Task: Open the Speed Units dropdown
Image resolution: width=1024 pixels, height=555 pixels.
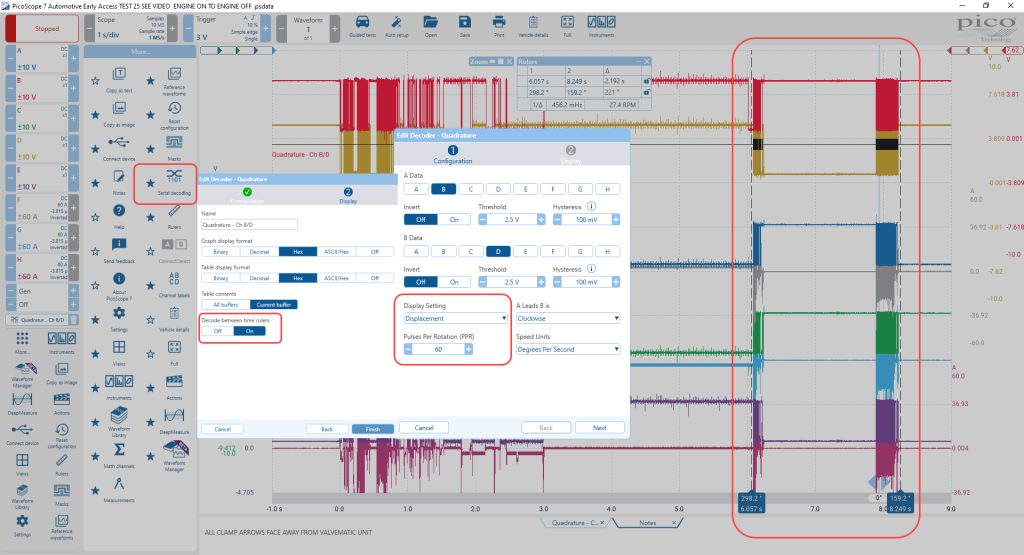Action: (568, 349)
